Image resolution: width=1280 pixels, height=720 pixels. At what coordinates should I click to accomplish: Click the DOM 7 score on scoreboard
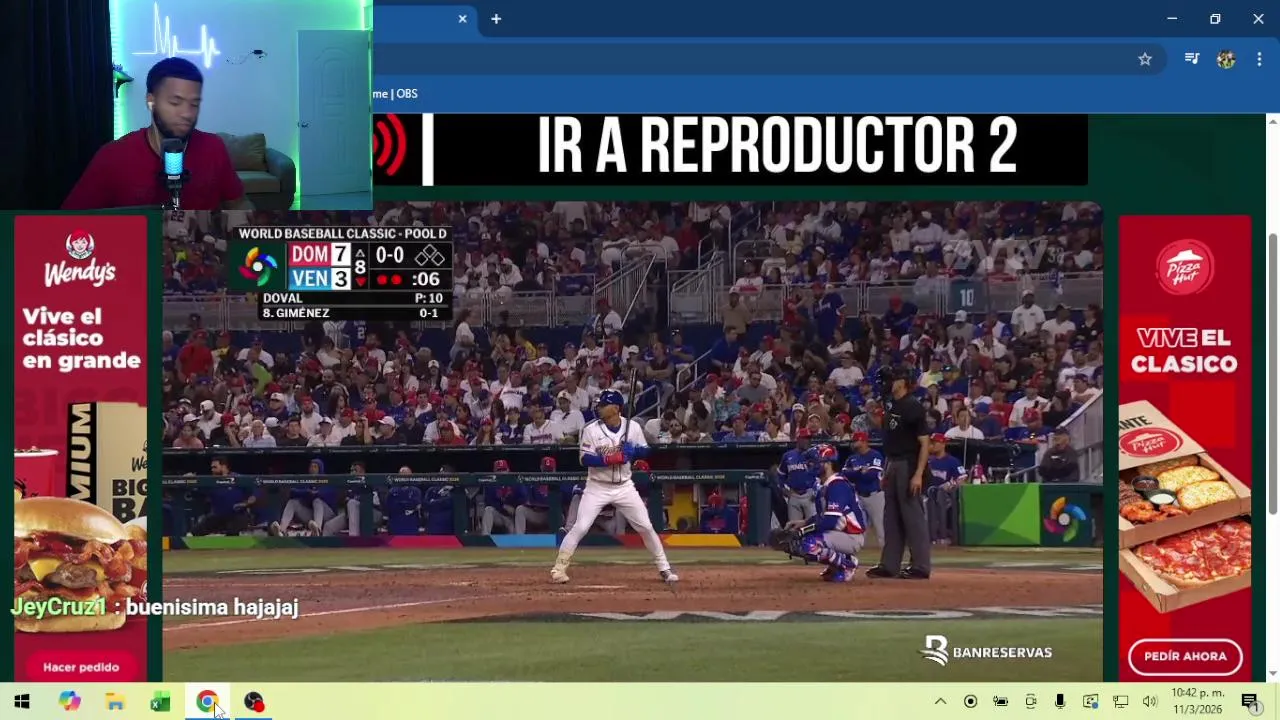click(320, 255)
